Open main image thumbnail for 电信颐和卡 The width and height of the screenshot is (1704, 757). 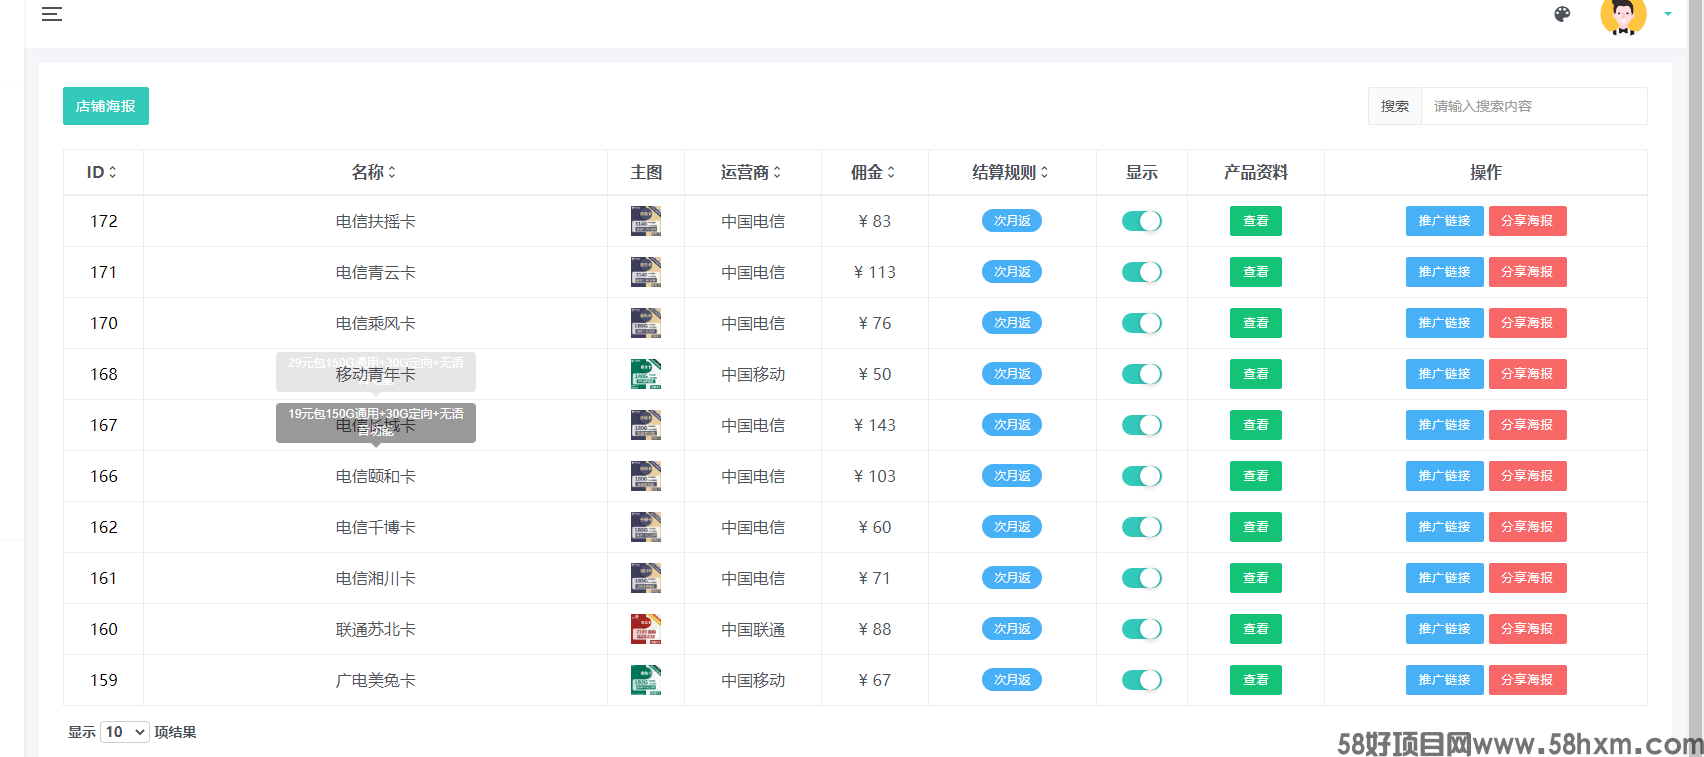click(646, 476)
